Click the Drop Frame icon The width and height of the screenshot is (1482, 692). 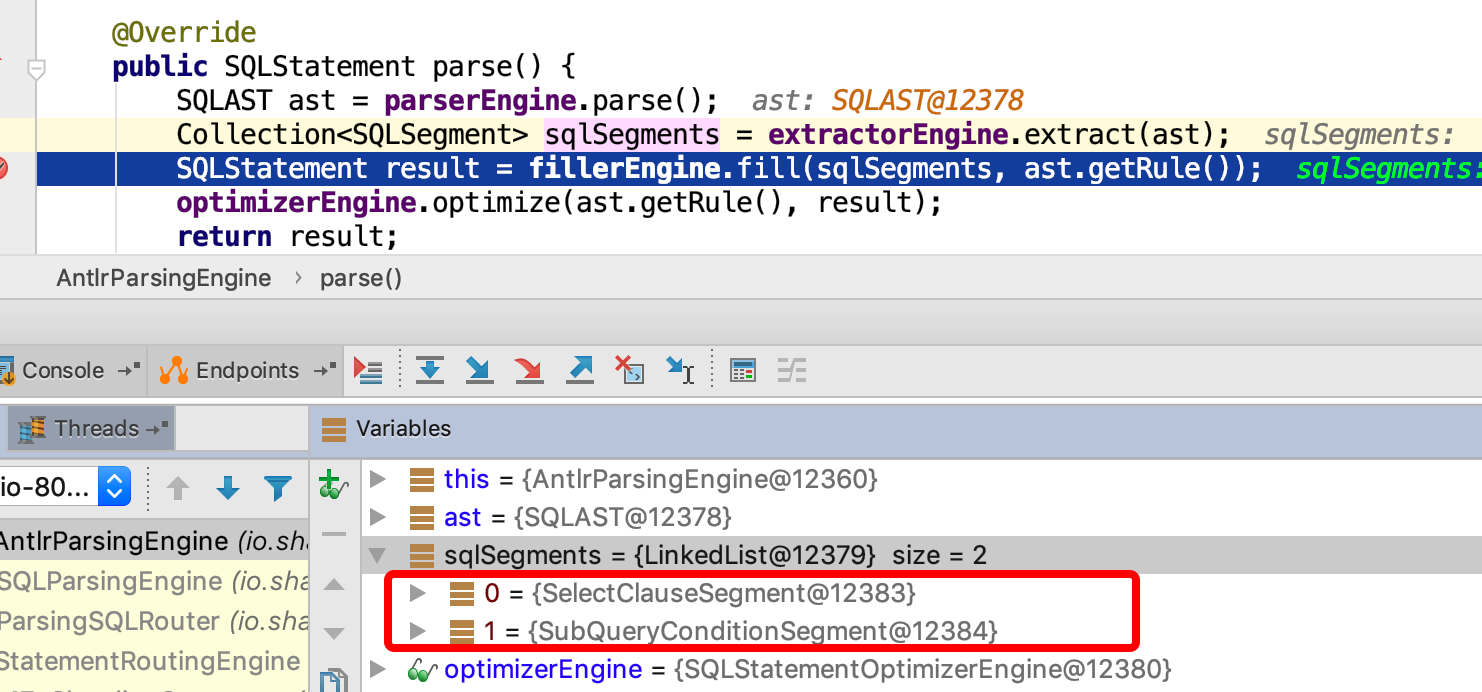(x=629, y=371)
